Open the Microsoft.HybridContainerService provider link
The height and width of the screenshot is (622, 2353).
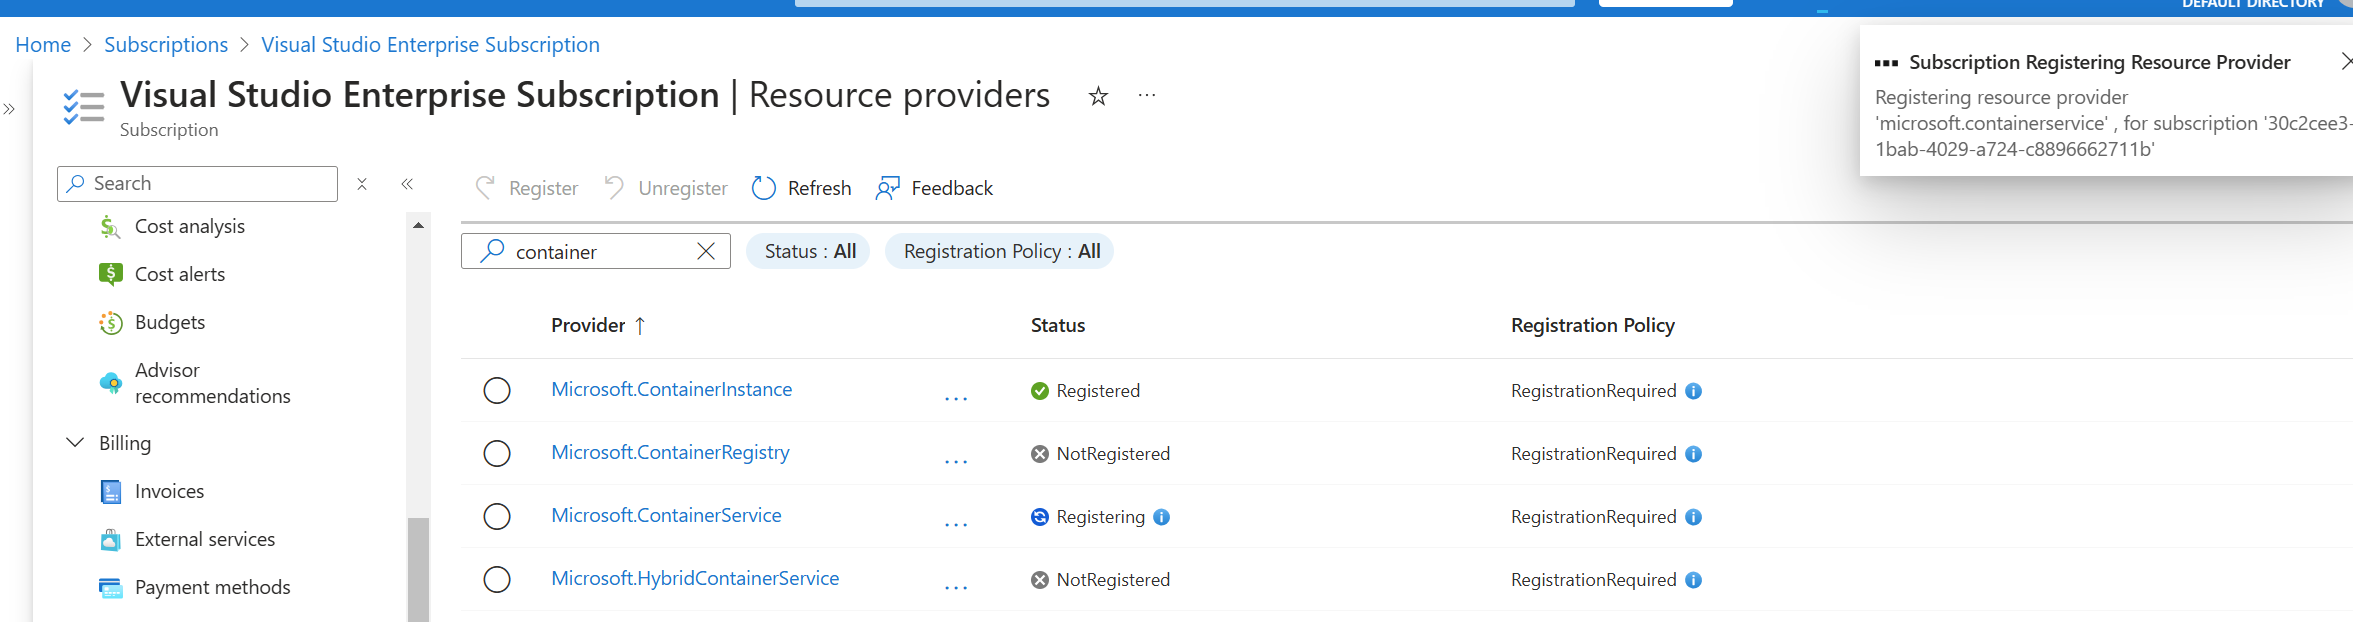695,578
